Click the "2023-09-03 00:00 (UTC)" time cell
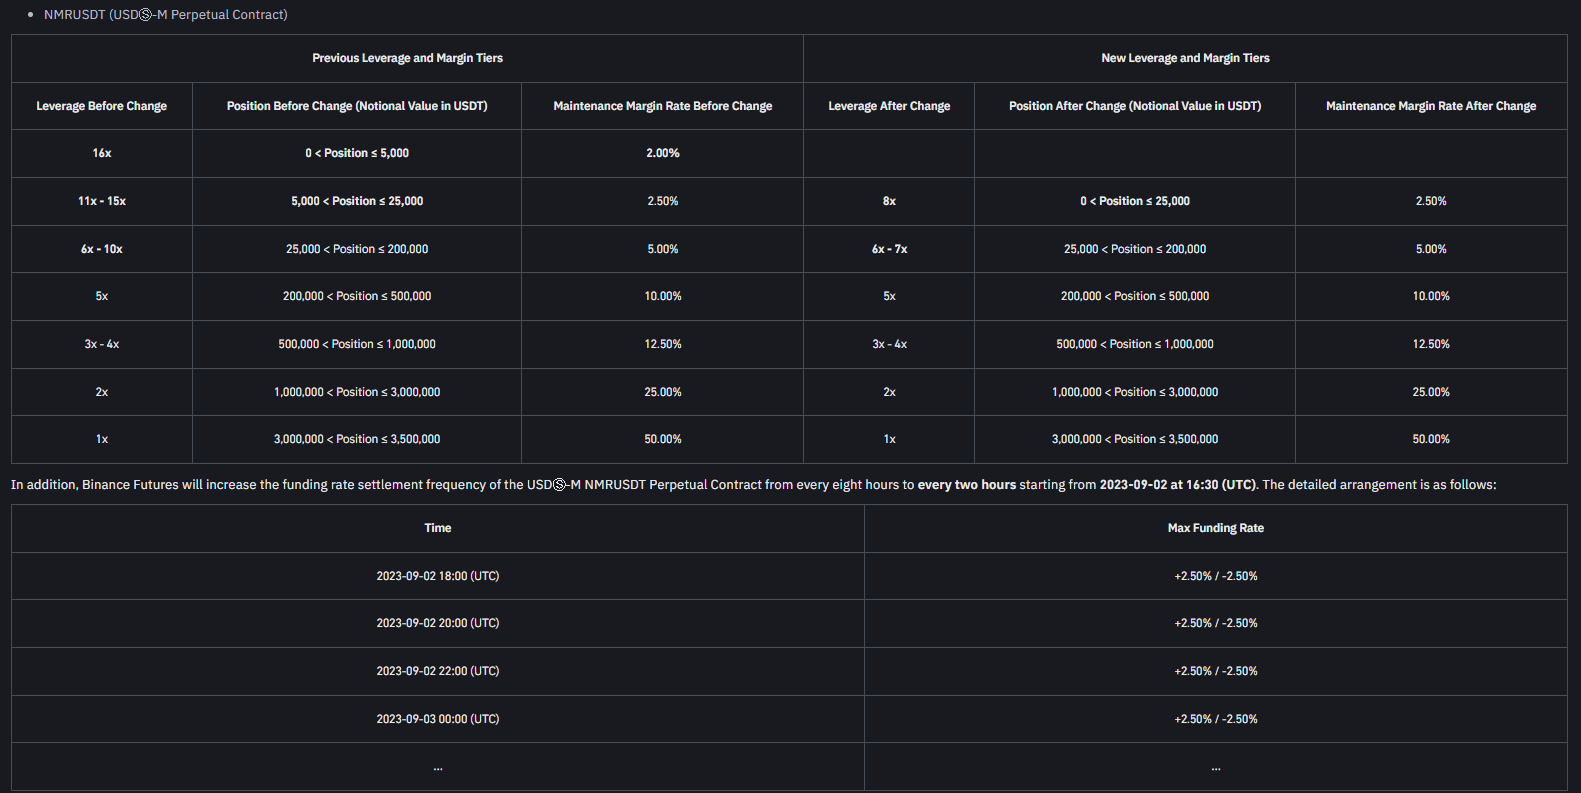 pyautogui.click(x=437, y=719)
